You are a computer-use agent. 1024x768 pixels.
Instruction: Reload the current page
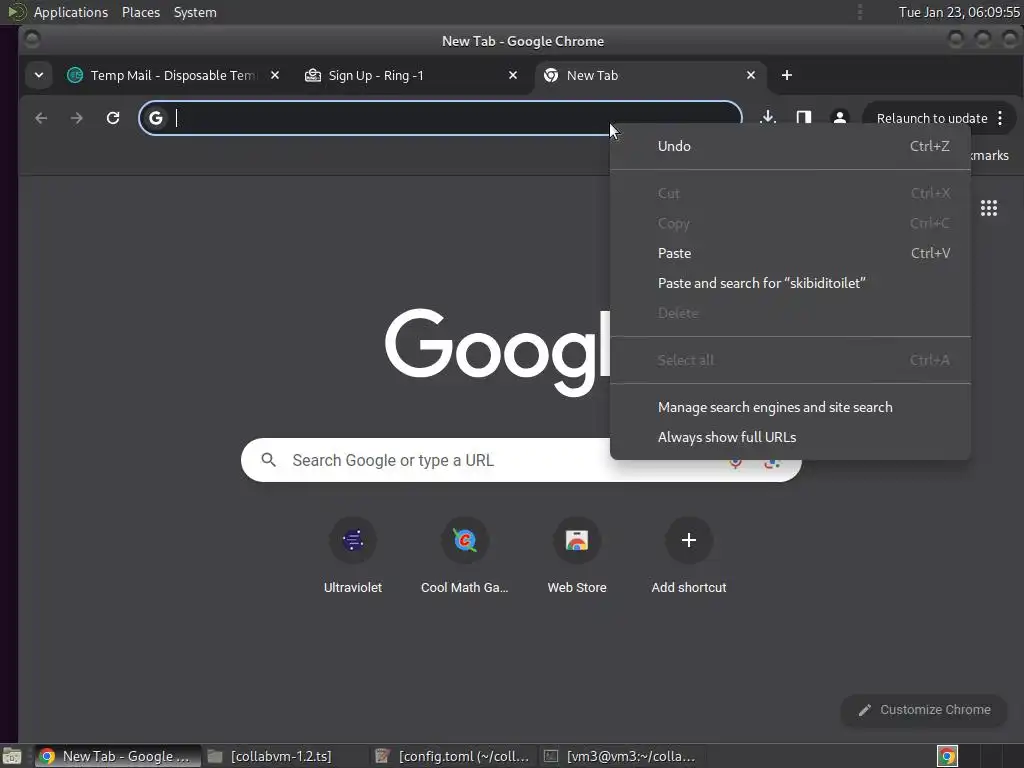[113, 118]
